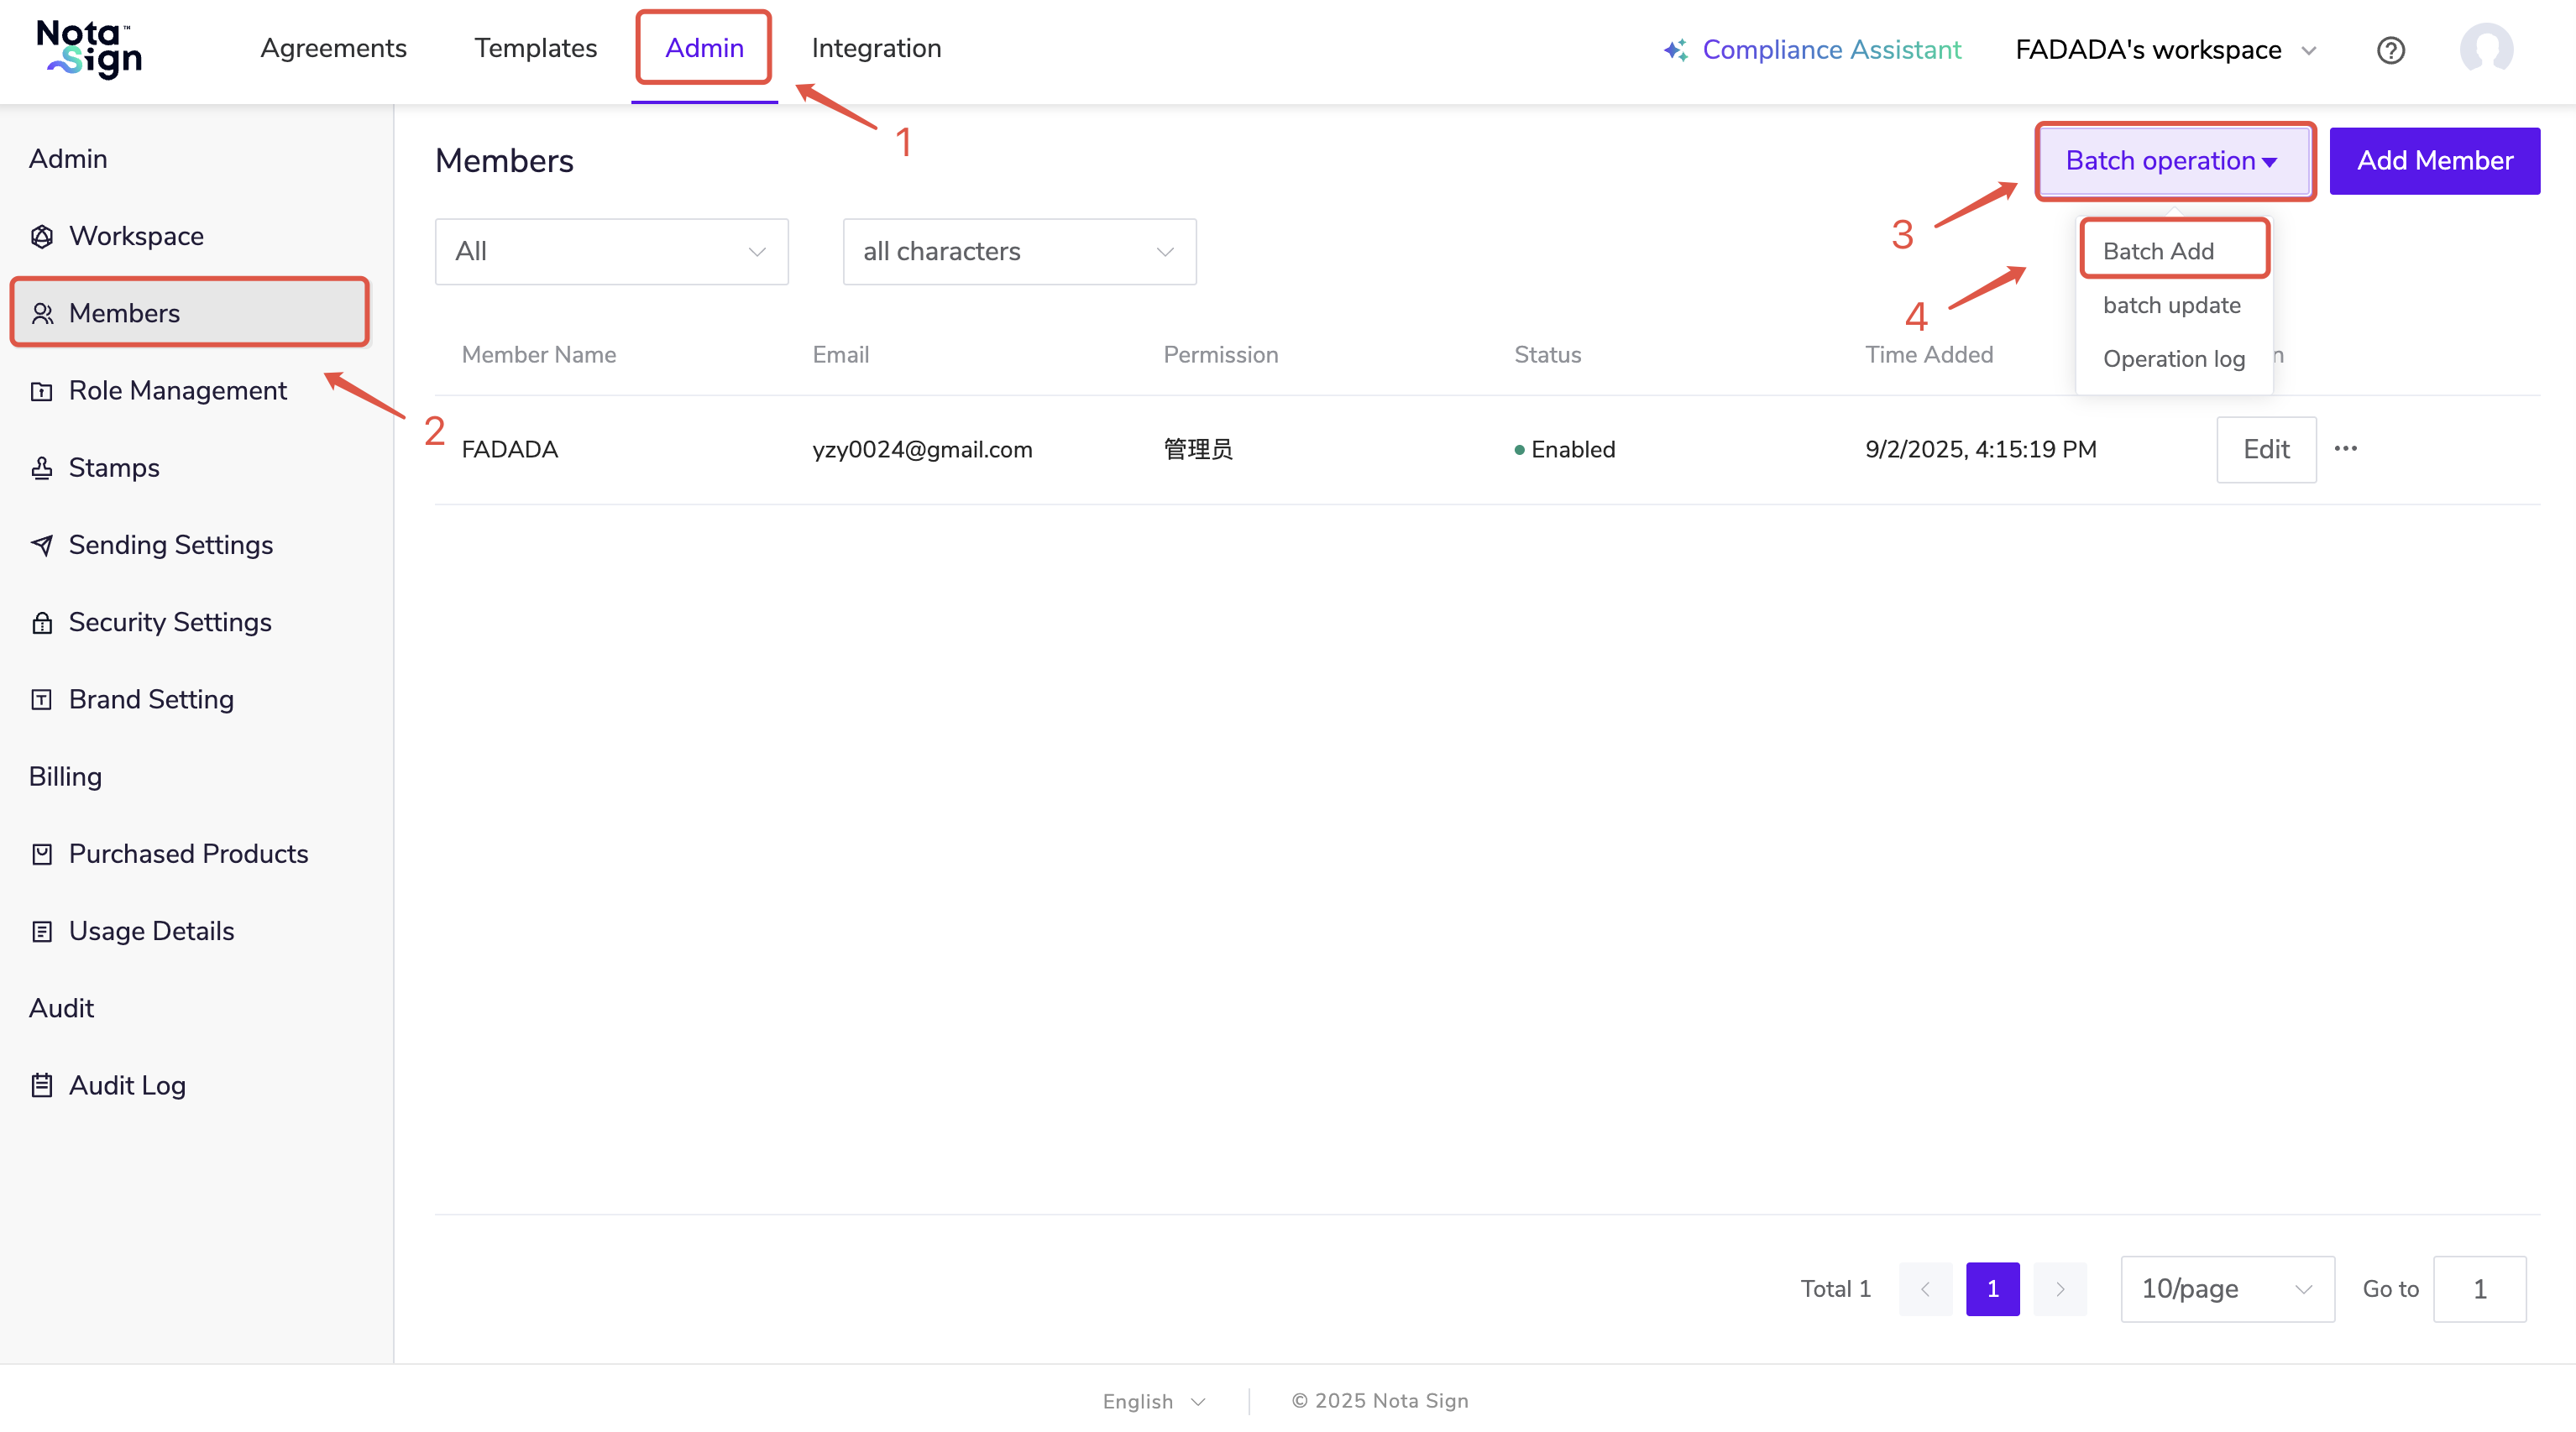Switch to the Templates tab

535,48
